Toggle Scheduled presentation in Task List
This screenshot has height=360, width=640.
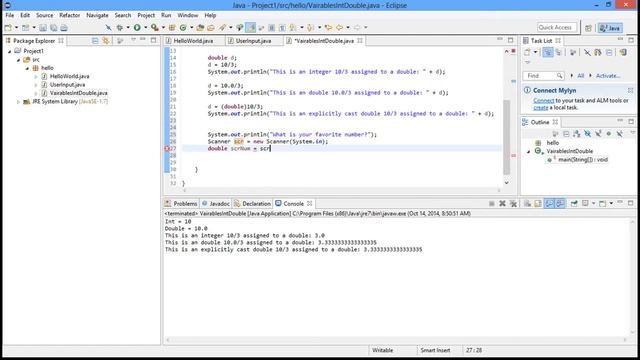point(558,52)
